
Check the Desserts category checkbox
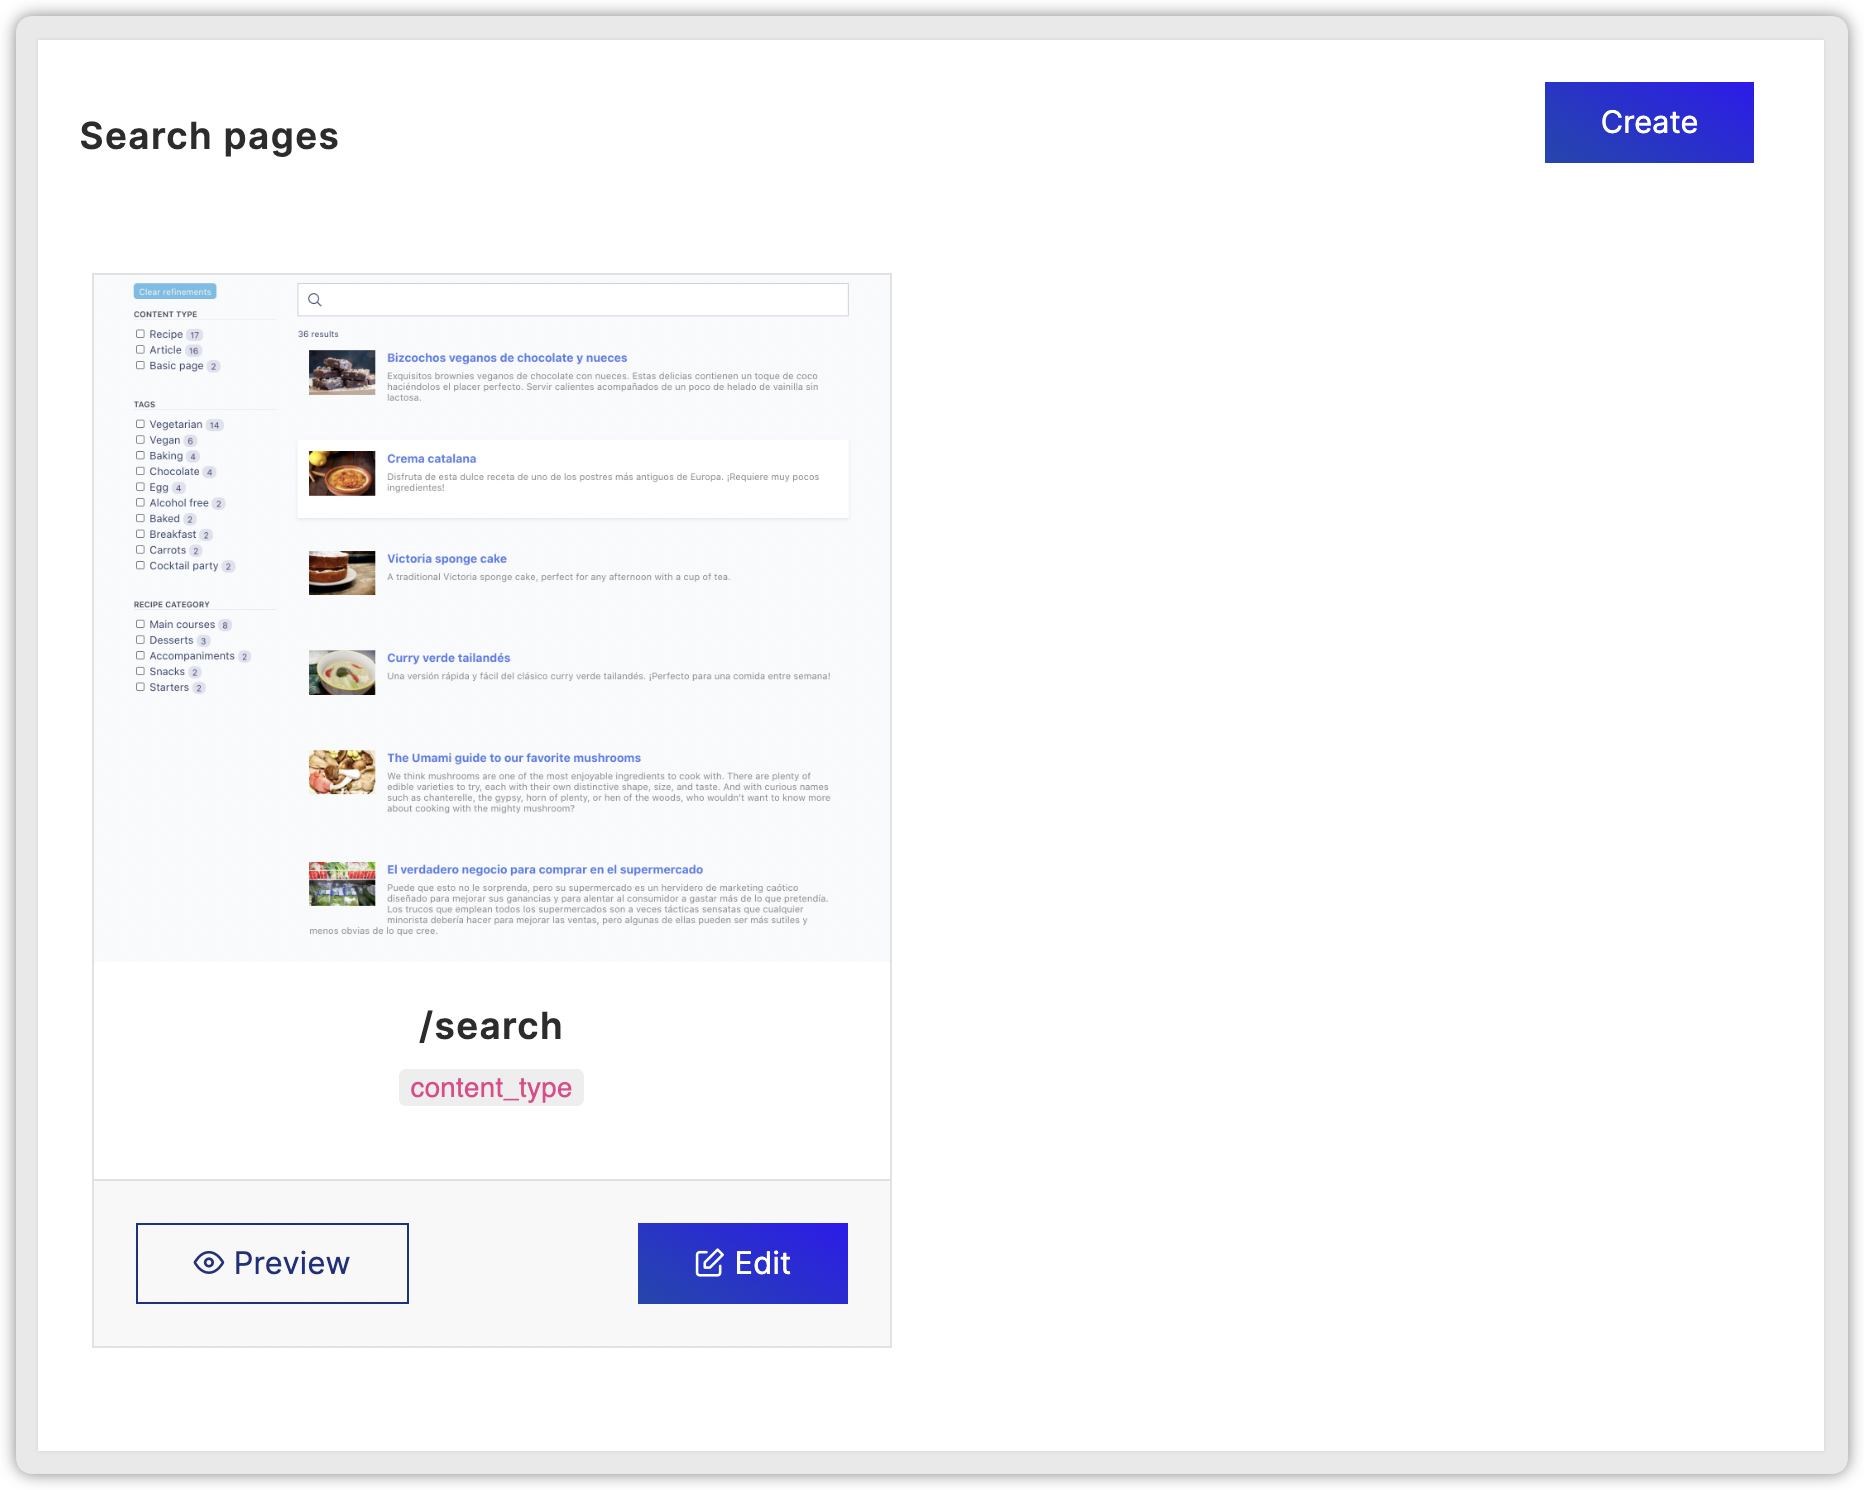[x=140, y=640]
